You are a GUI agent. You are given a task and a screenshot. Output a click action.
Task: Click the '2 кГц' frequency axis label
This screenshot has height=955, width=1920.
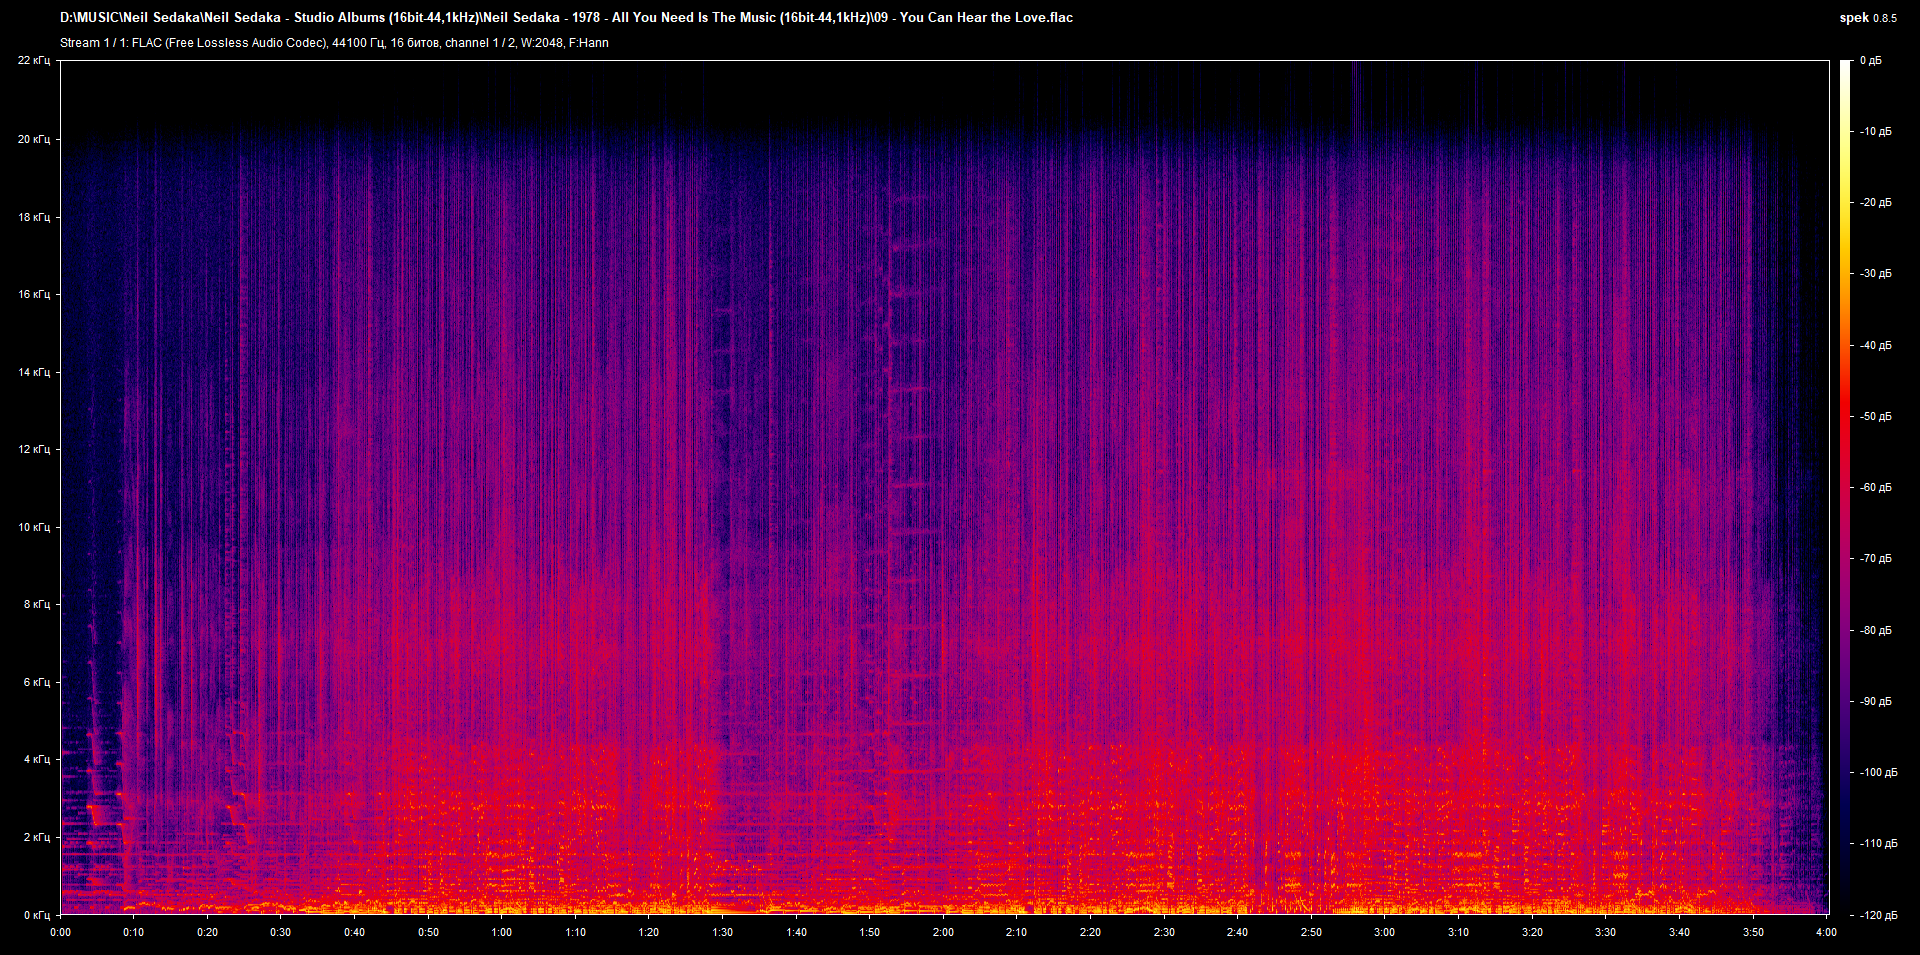pos(37,837)
